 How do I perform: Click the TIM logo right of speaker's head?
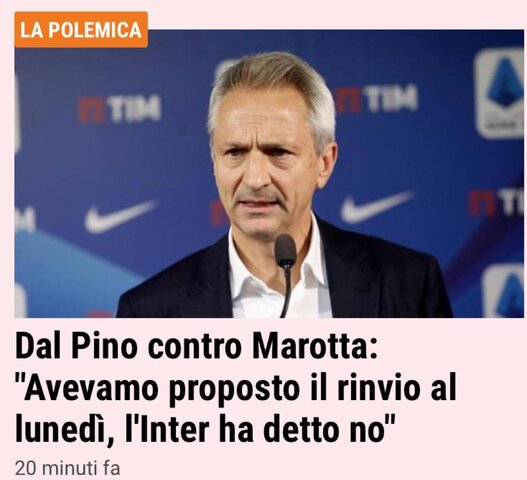[376, 98]
